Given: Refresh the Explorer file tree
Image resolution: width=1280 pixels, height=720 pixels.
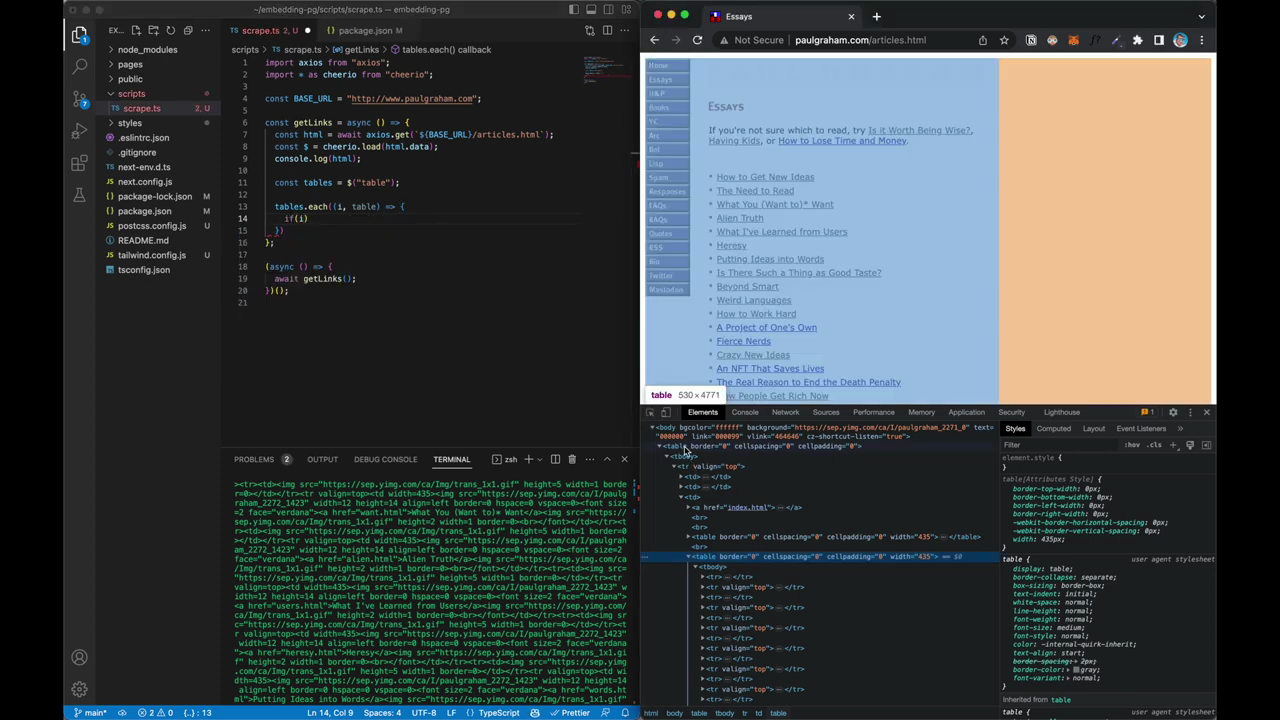Looking at the screenshot, I should click(x=171, y=31).
